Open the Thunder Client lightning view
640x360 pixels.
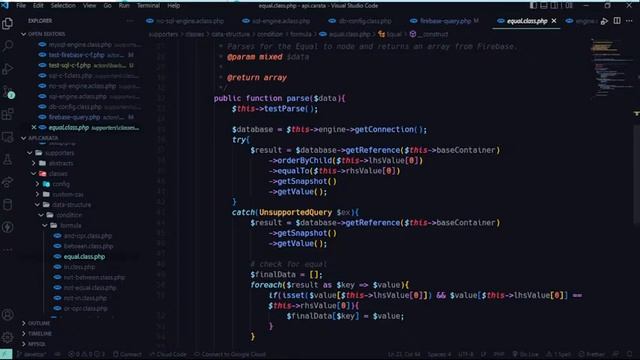click(7, 227)
